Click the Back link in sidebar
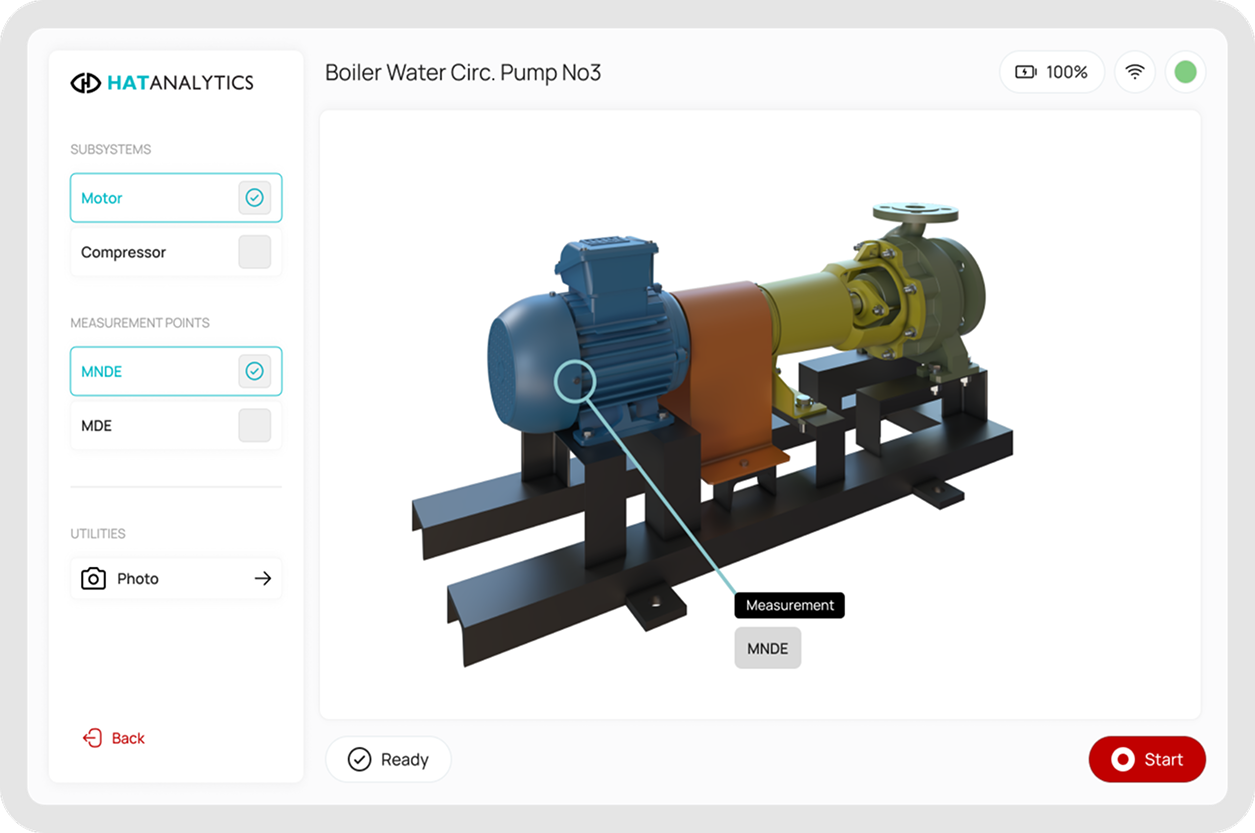This screenshot has width=1255, height=833. (x=128, y=738)
